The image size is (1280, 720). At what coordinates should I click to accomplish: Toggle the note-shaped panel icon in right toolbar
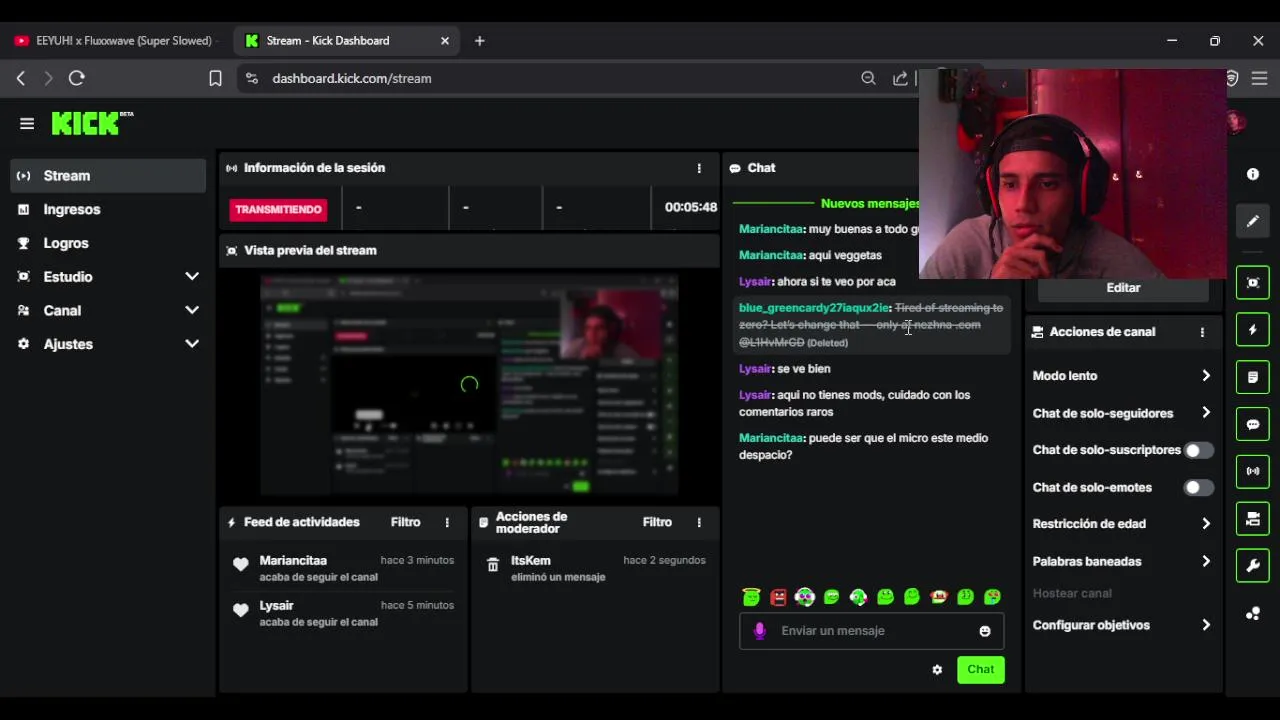(1253, 377)
